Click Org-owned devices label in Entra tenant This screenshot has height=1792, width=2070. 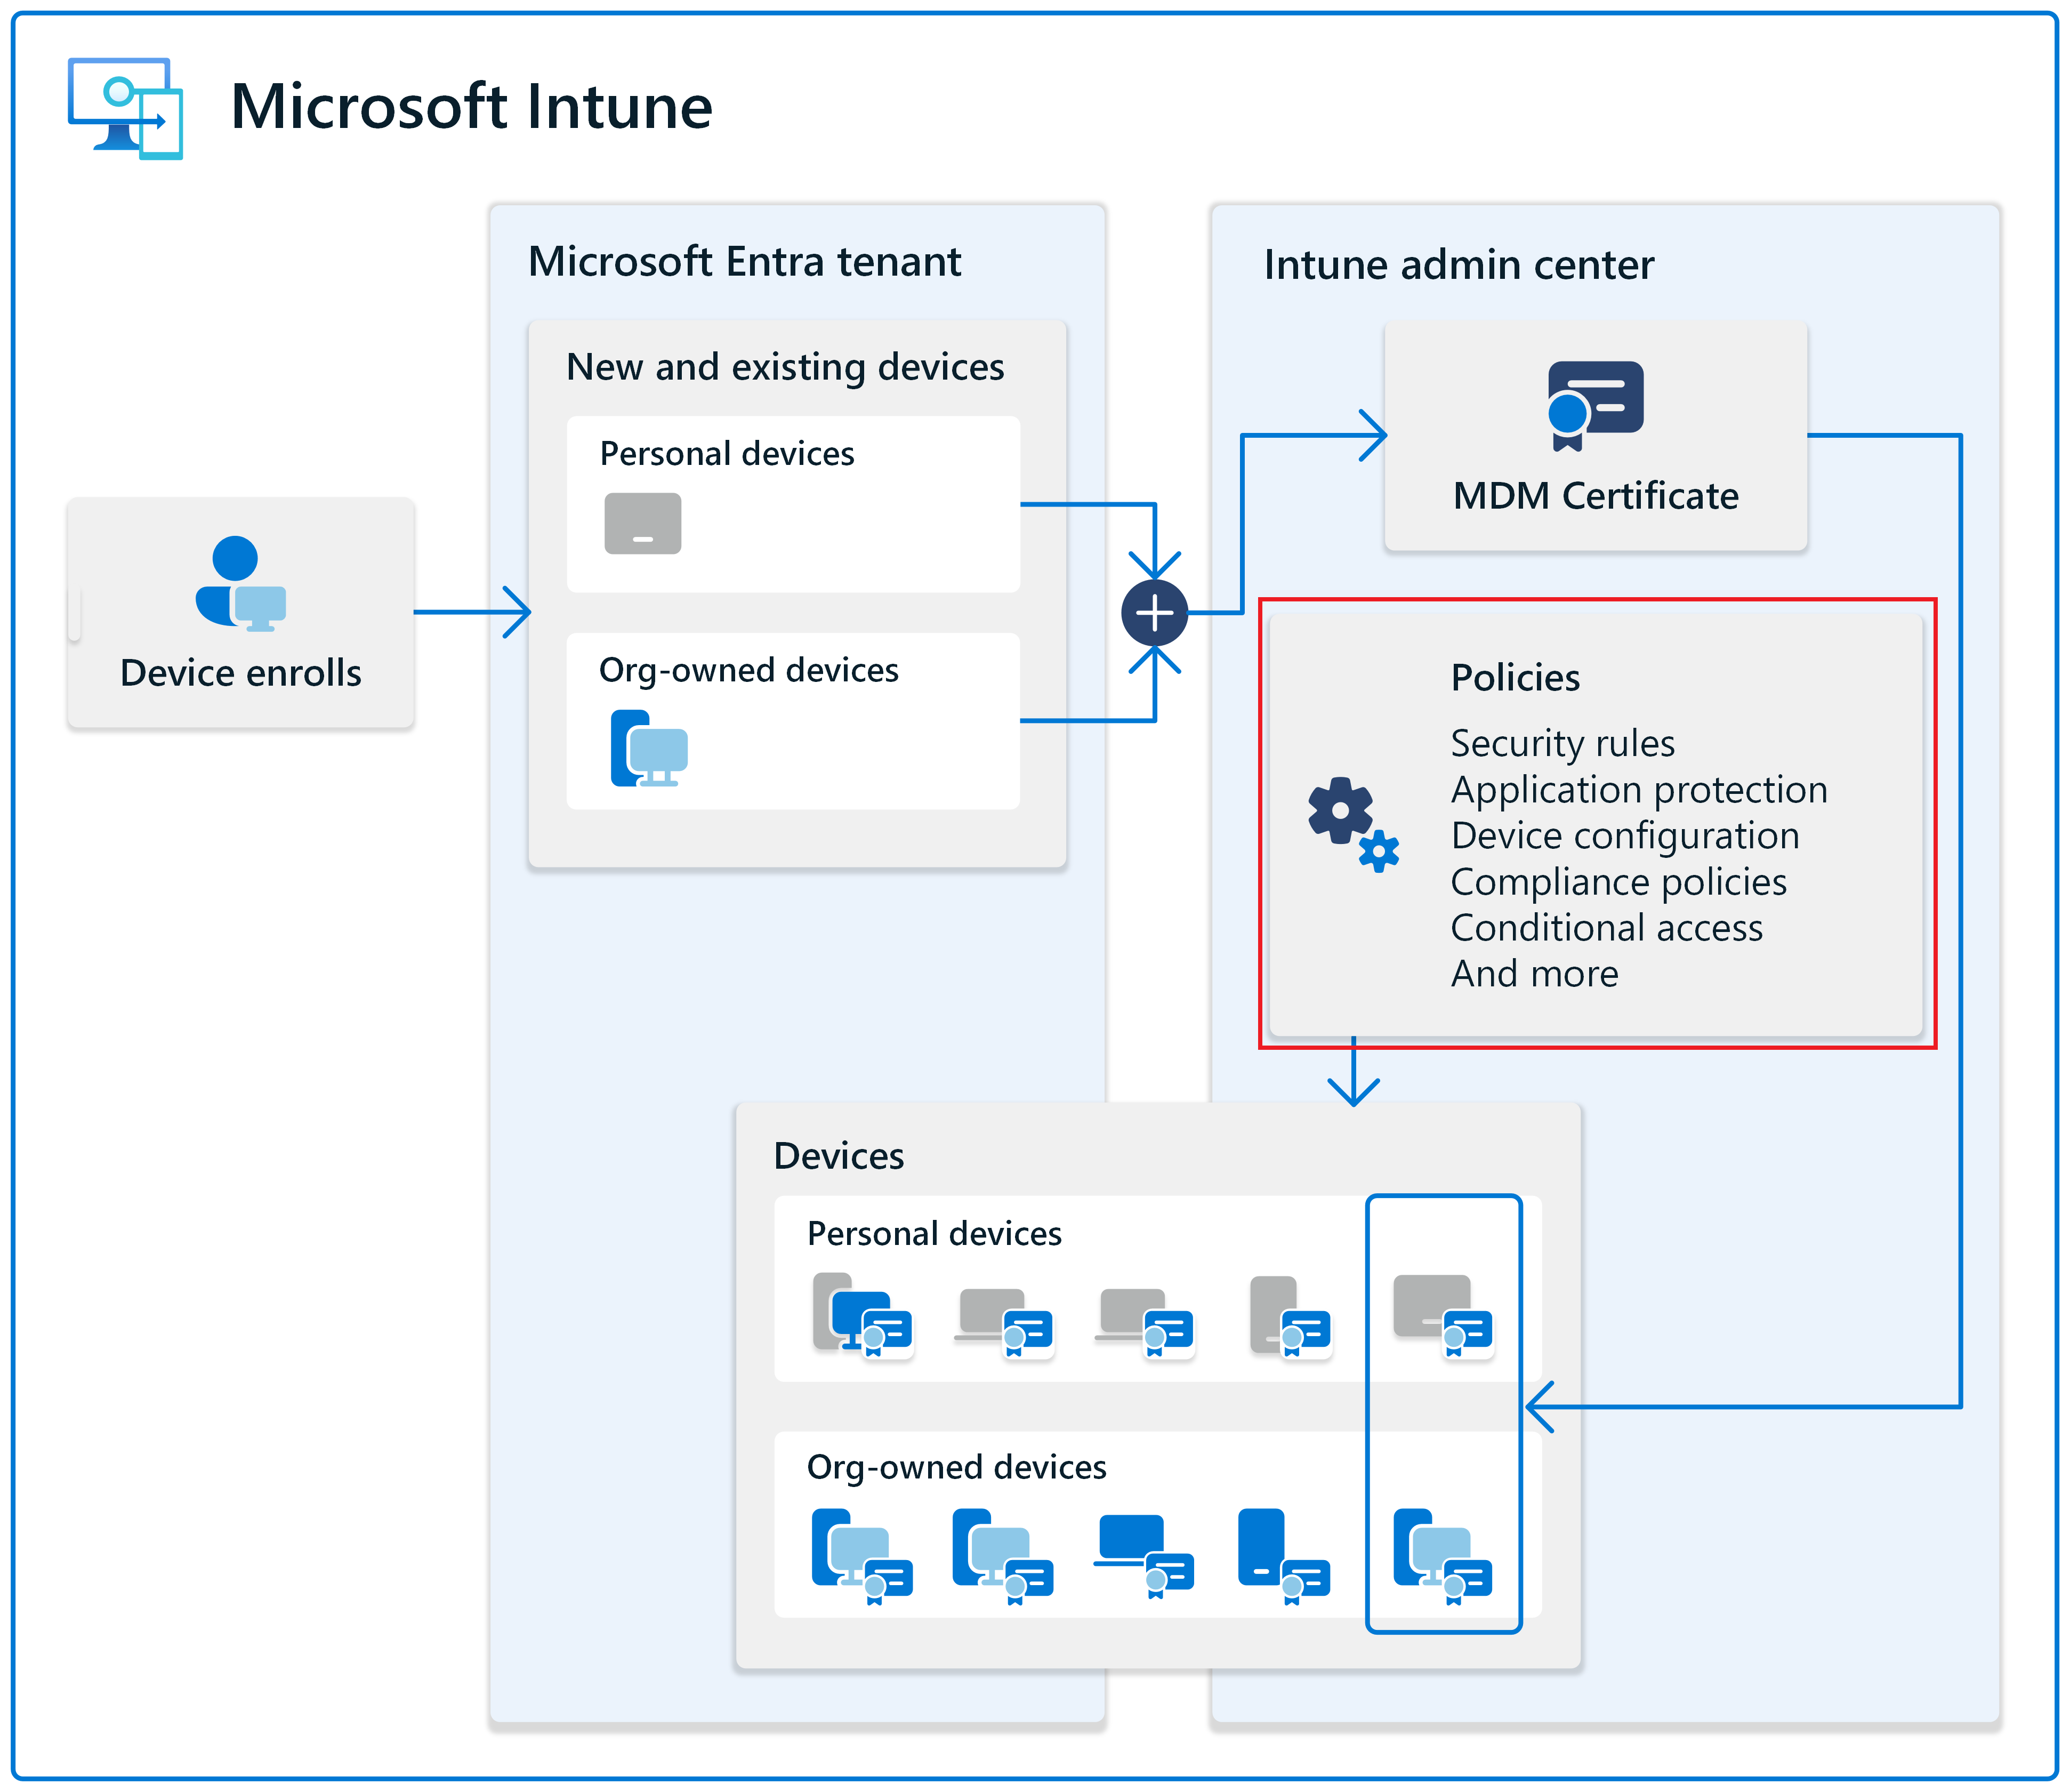click(x=748, y=671)
